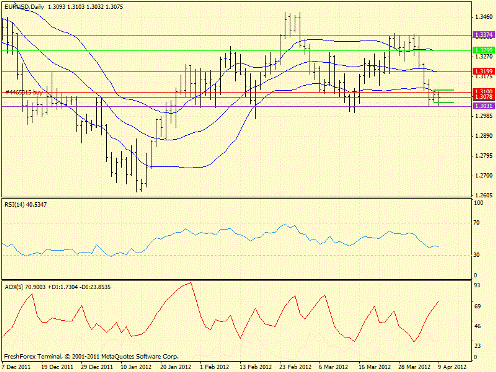Select the 20 Jan 2012 date label
The image size is (496, 372).
[x=176, y=367]
